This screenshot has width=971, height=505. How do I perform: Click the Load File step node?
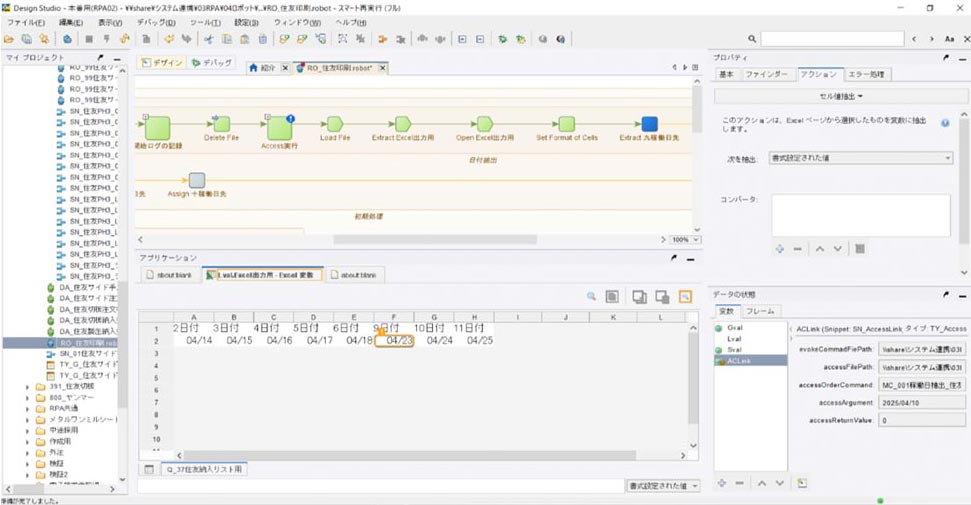[334, 123]
